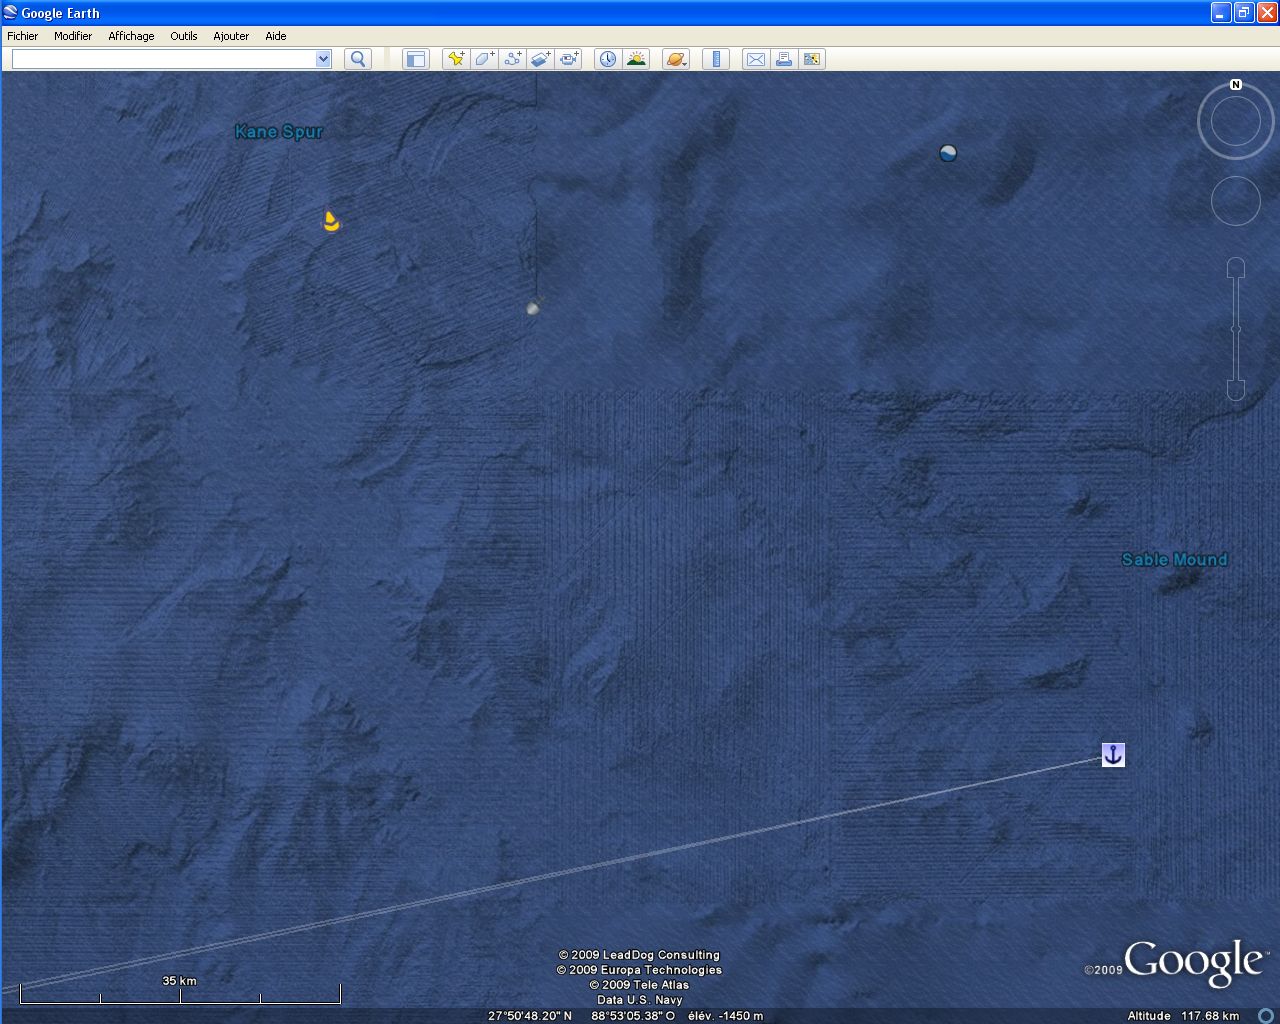Click the longitude coordinate in status bar
Image resolution: width=1280 pixels, height=1024 pixels.
point(633,1016)
